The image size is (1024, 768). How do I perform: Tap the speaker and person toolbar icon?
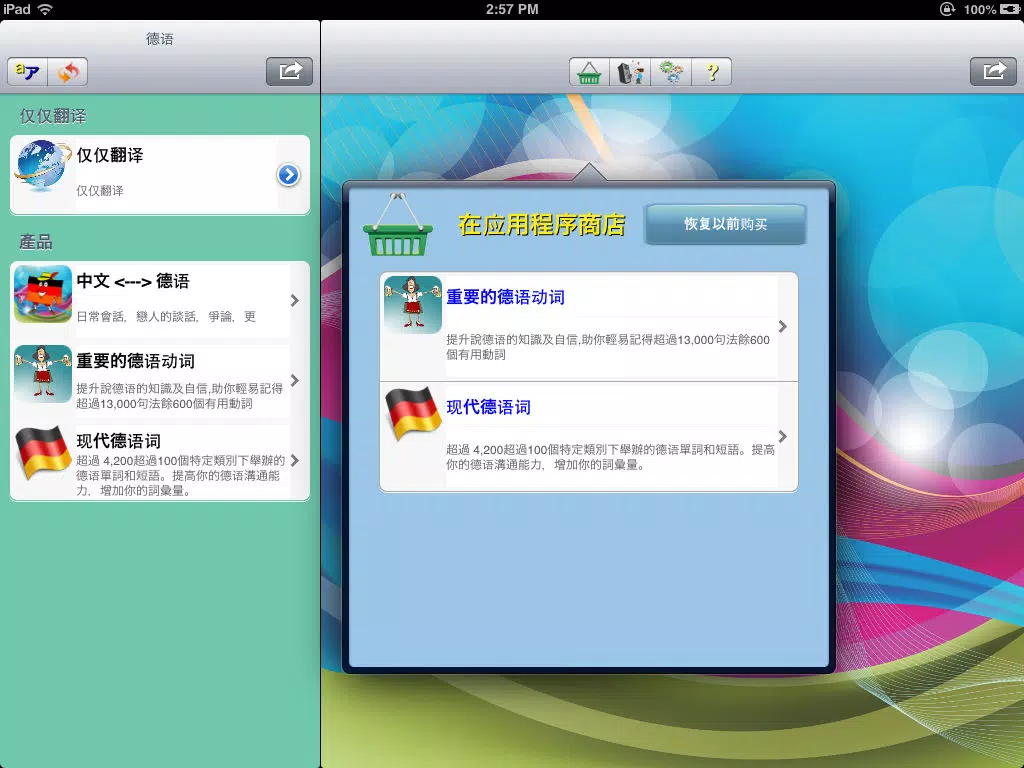point(630,72)
